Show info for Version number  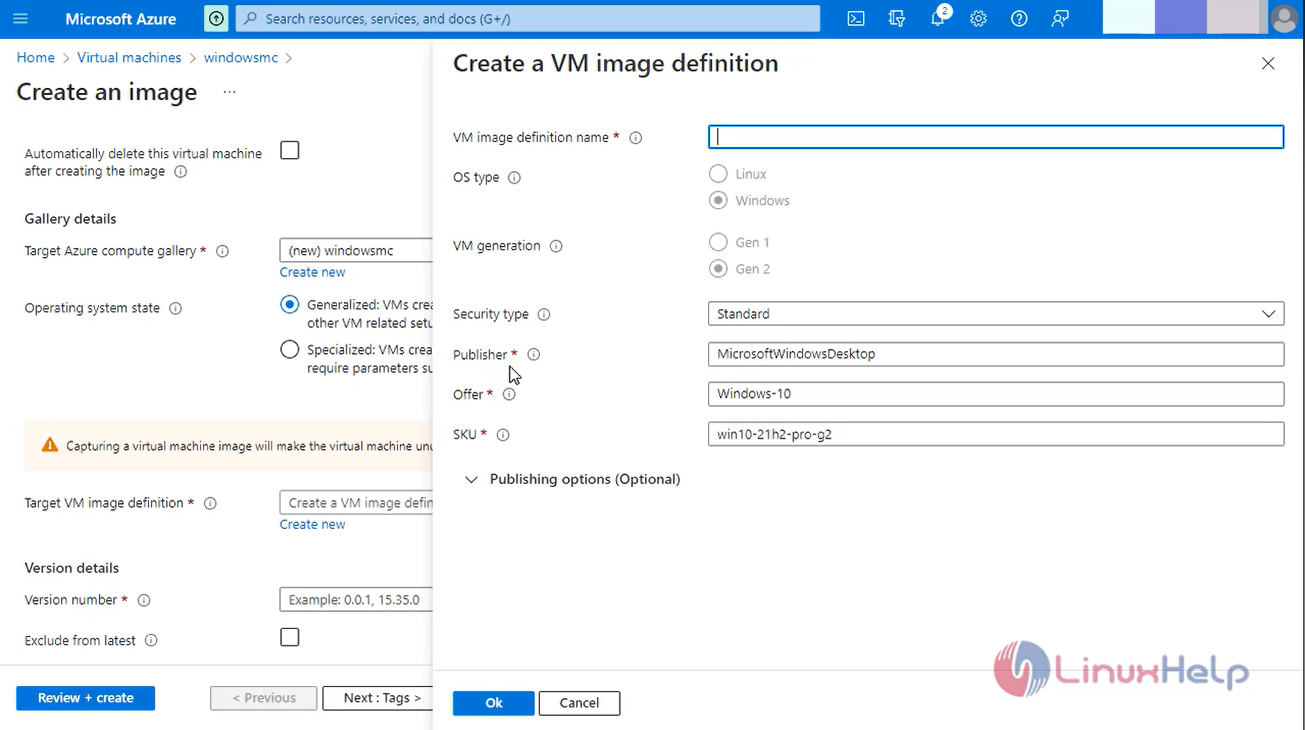[x=143, y=600]
